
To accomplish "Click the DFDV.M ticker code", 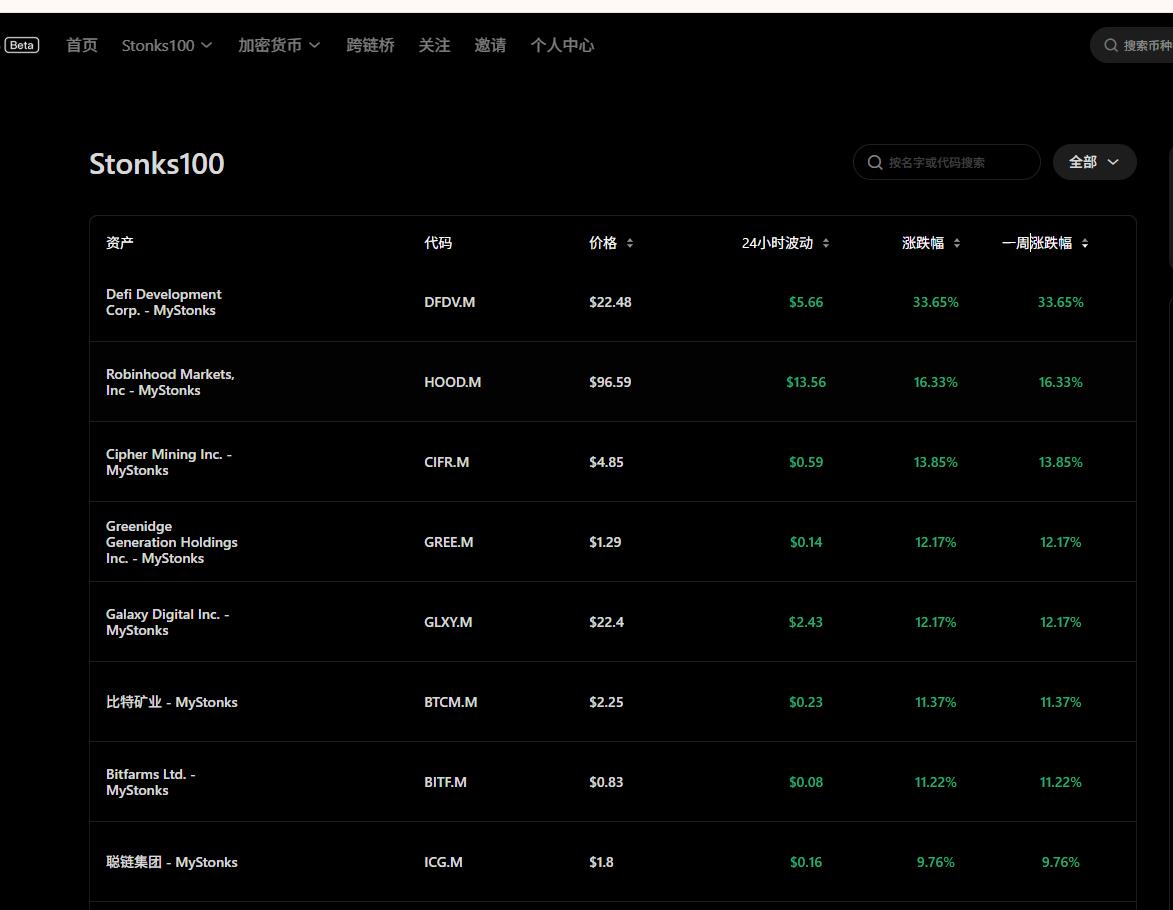I will point(450,302).
